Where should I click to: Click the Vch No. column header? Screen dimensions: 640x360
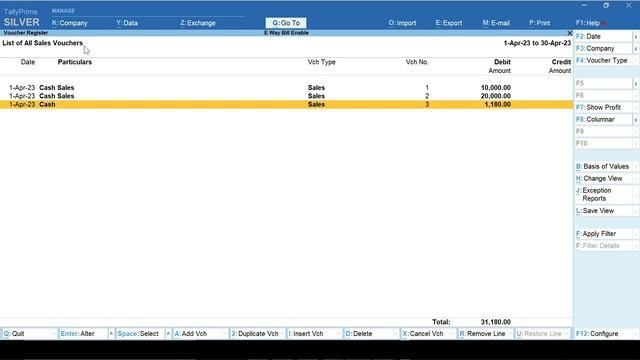coord(417,62)
